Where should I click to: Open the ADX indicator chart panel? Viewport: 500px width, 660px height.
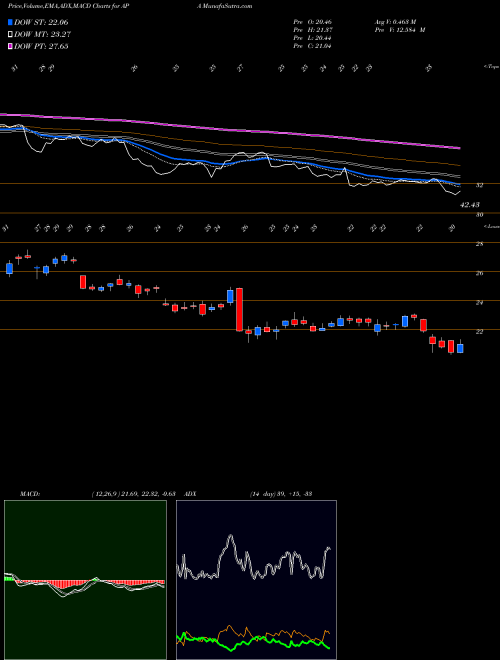pyautogui.click(x=256, y=580)
